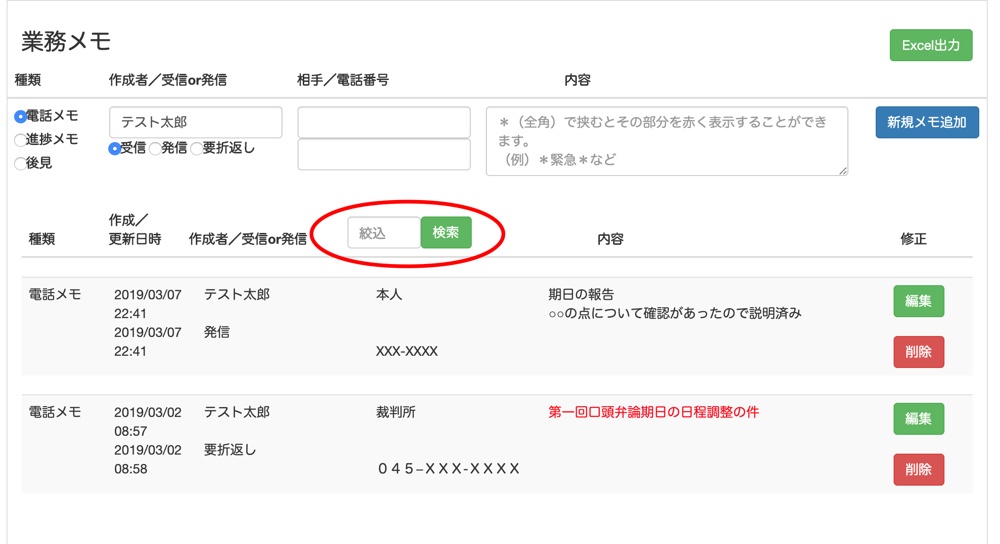The height and width of the screenshot is (544, 1000).
Task: Grab the resize handle of 内容 textarea
Action: 843,171
